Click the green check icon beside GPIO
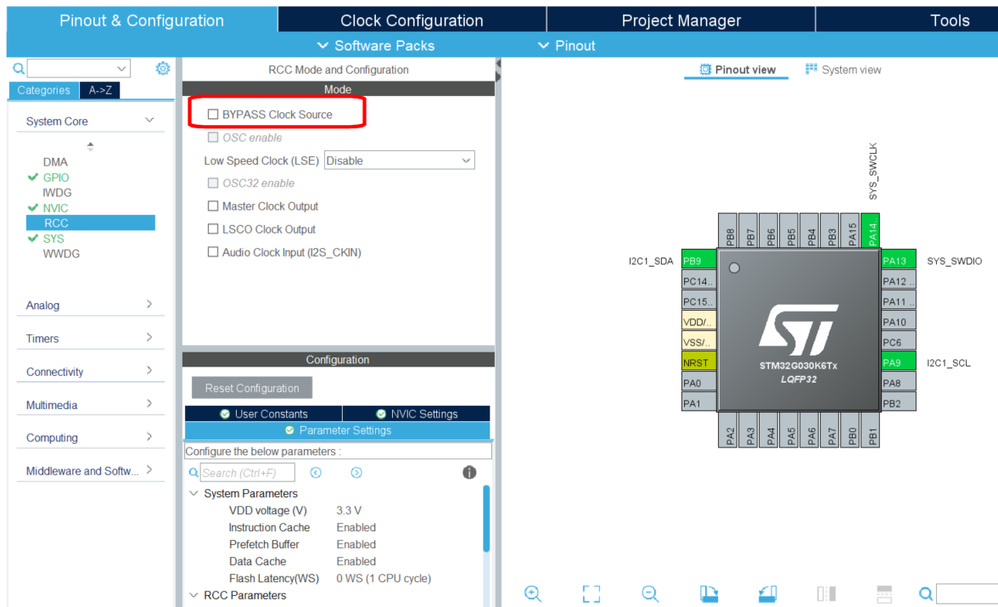998x607 pixels. (33, 177)
